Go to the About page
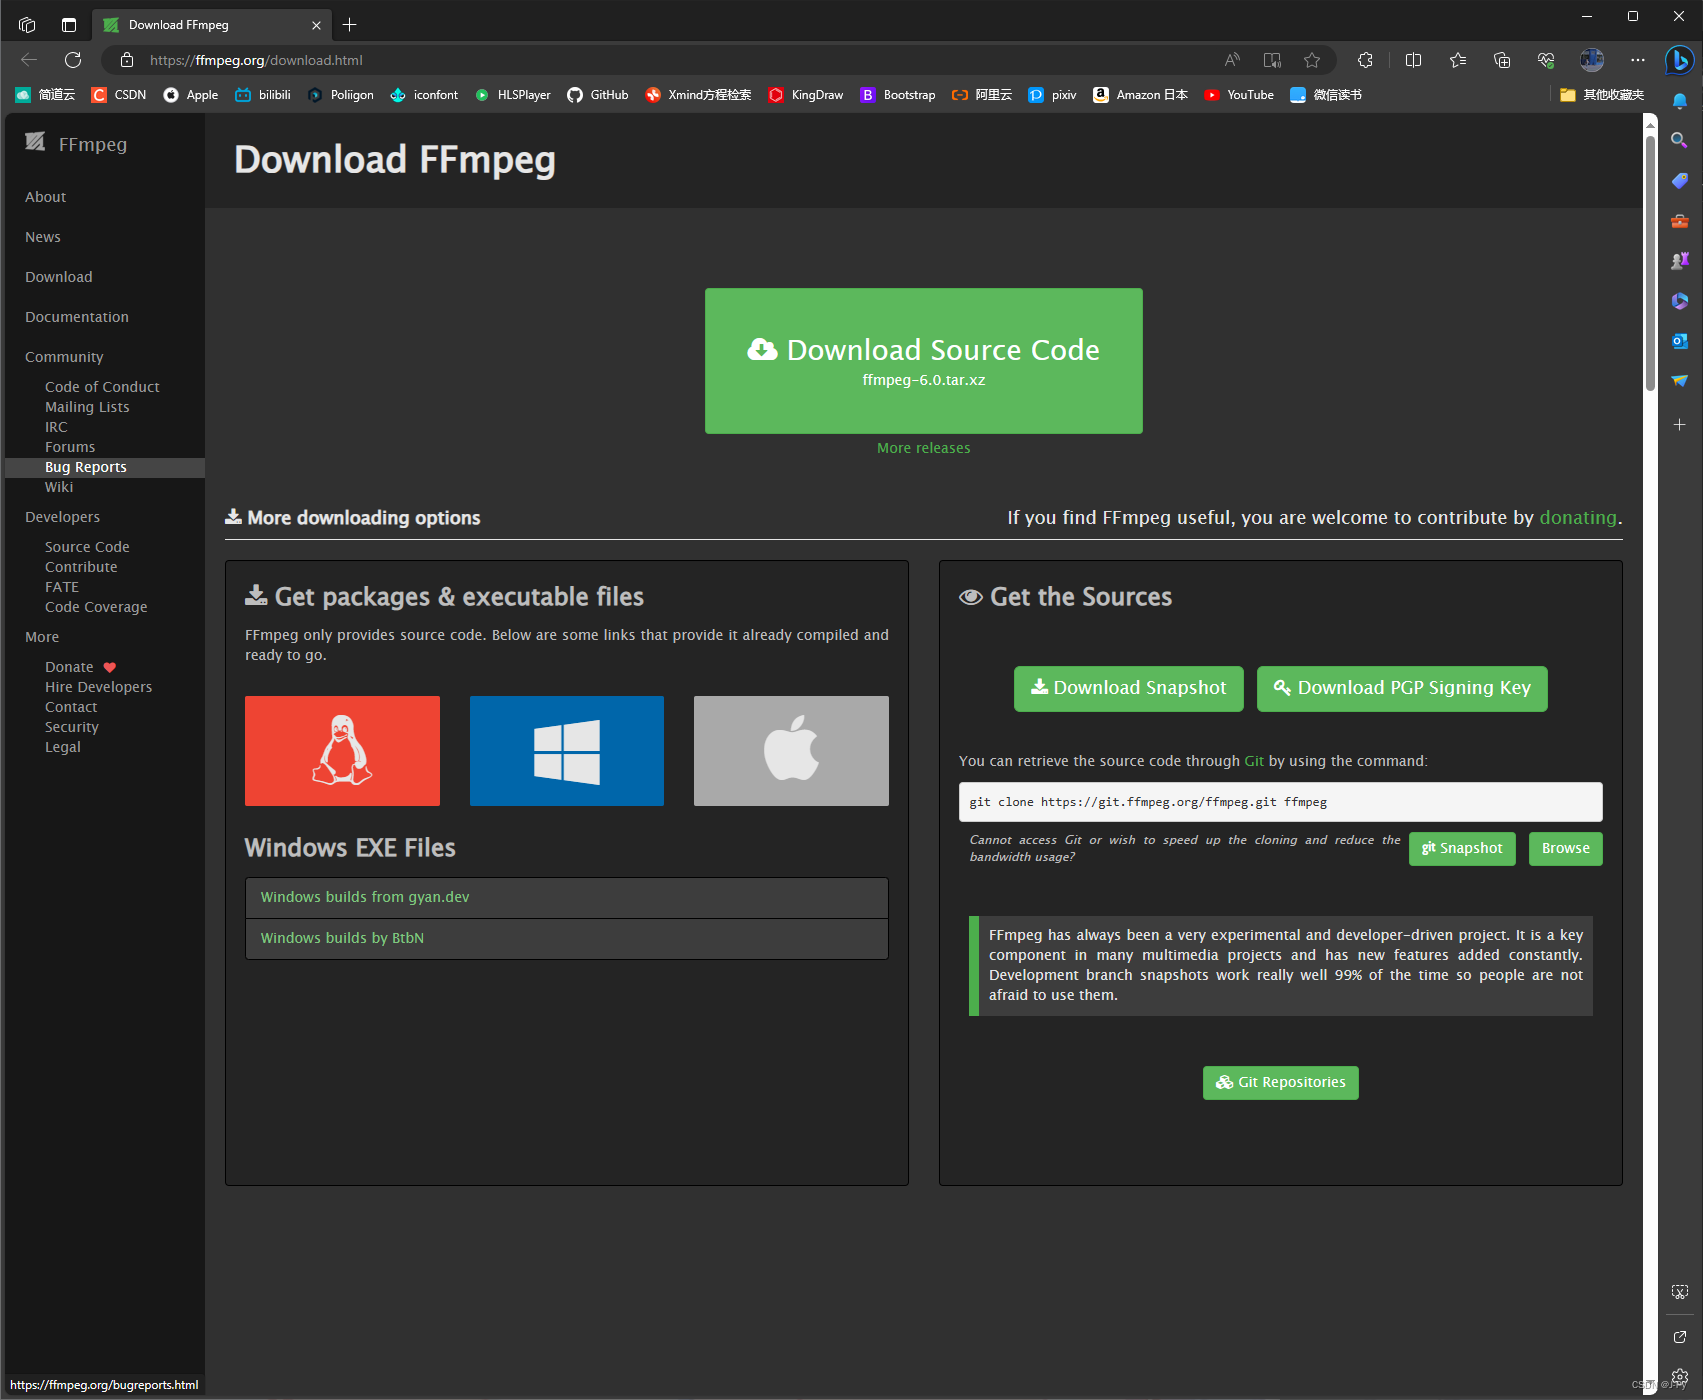Viewport: 1703px width, 1400px height. click(x=46, y=197)
